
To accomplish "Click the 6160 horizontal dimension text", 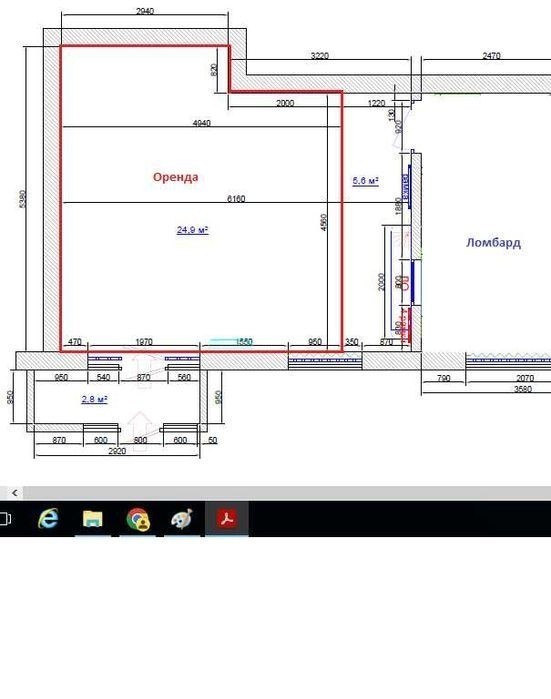I will [x=236, y=199].
